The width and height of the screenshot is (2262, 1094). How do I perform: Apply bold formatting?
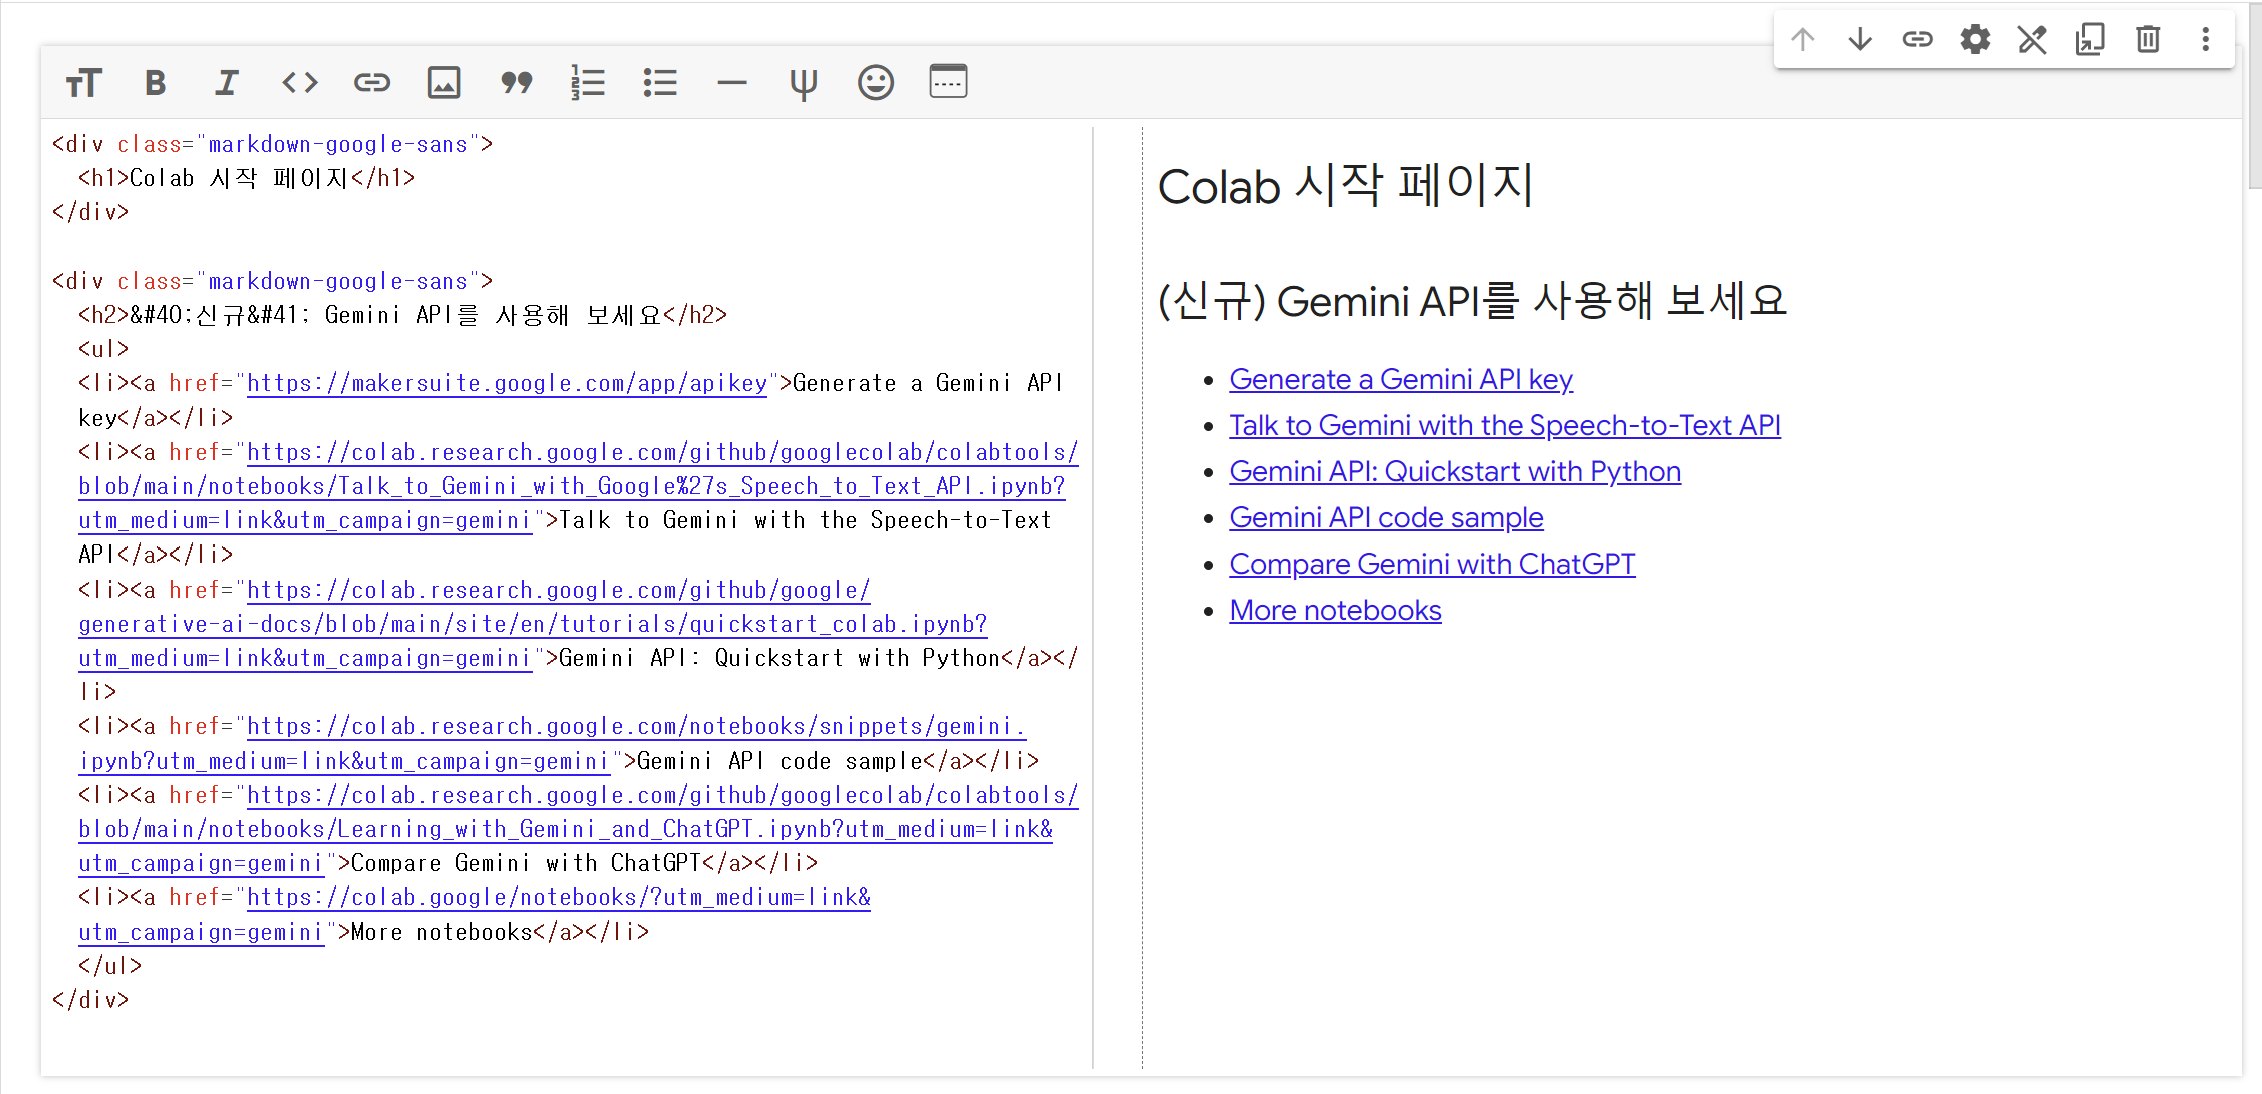tap(155, 82)
